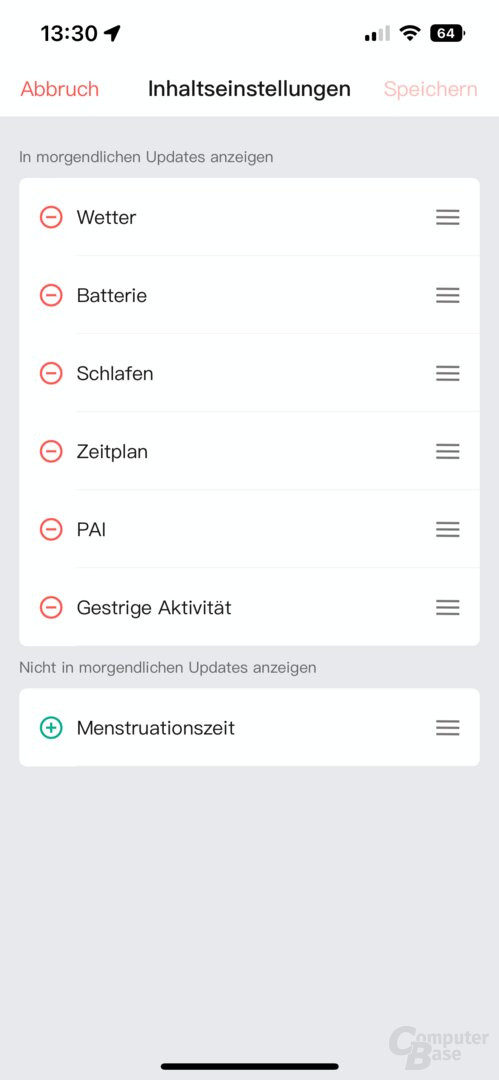The height and width of the screenshot is (1080, 499).
Task: Tap the Menstruationszeit row label
Action: pos(156,728)
